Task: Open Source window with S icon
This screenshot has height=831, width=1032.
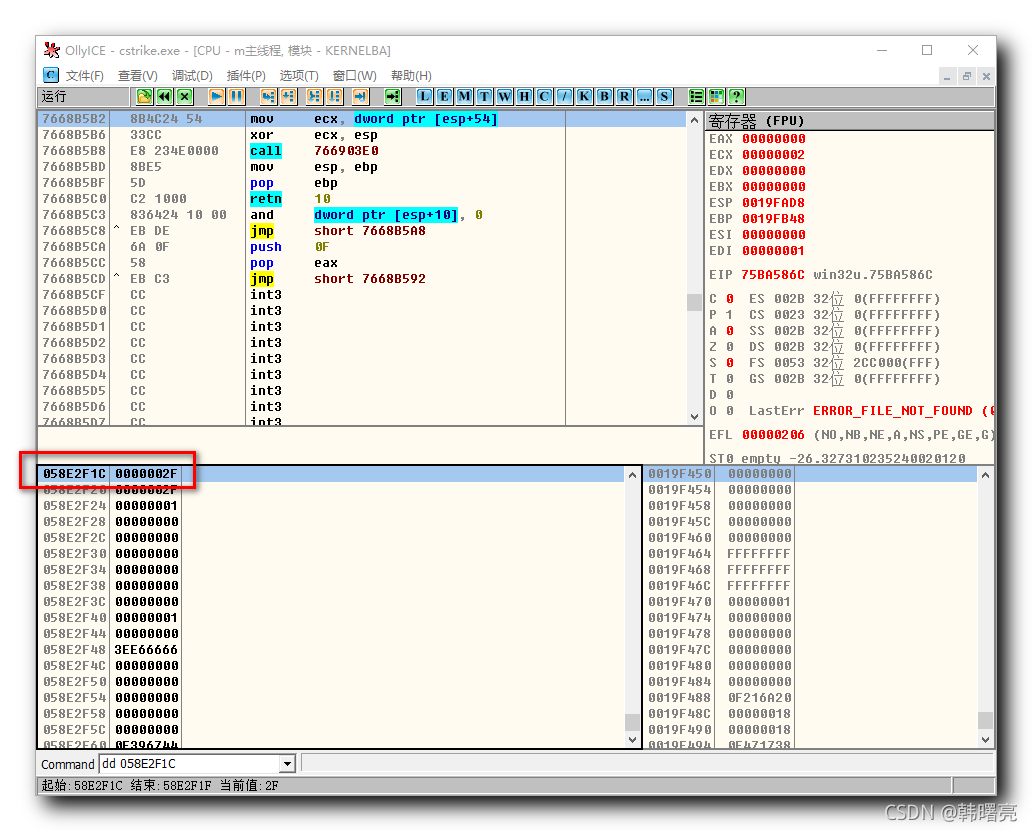Action: pos(664,97)
